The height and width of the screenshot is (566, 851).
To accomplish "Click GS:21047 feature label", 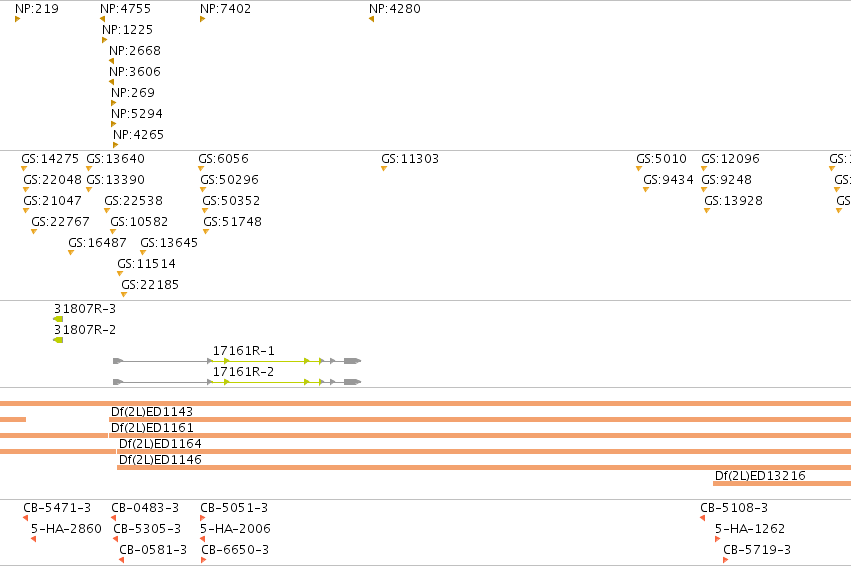I will pyautogui.click(x=52, y=201).
